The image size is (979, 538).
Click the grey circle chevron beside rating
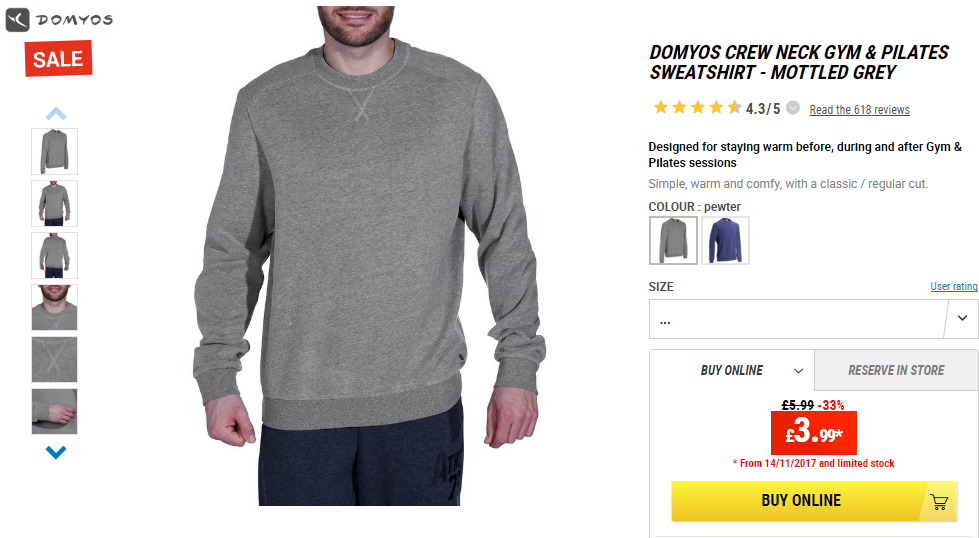[x=792, y=108]
